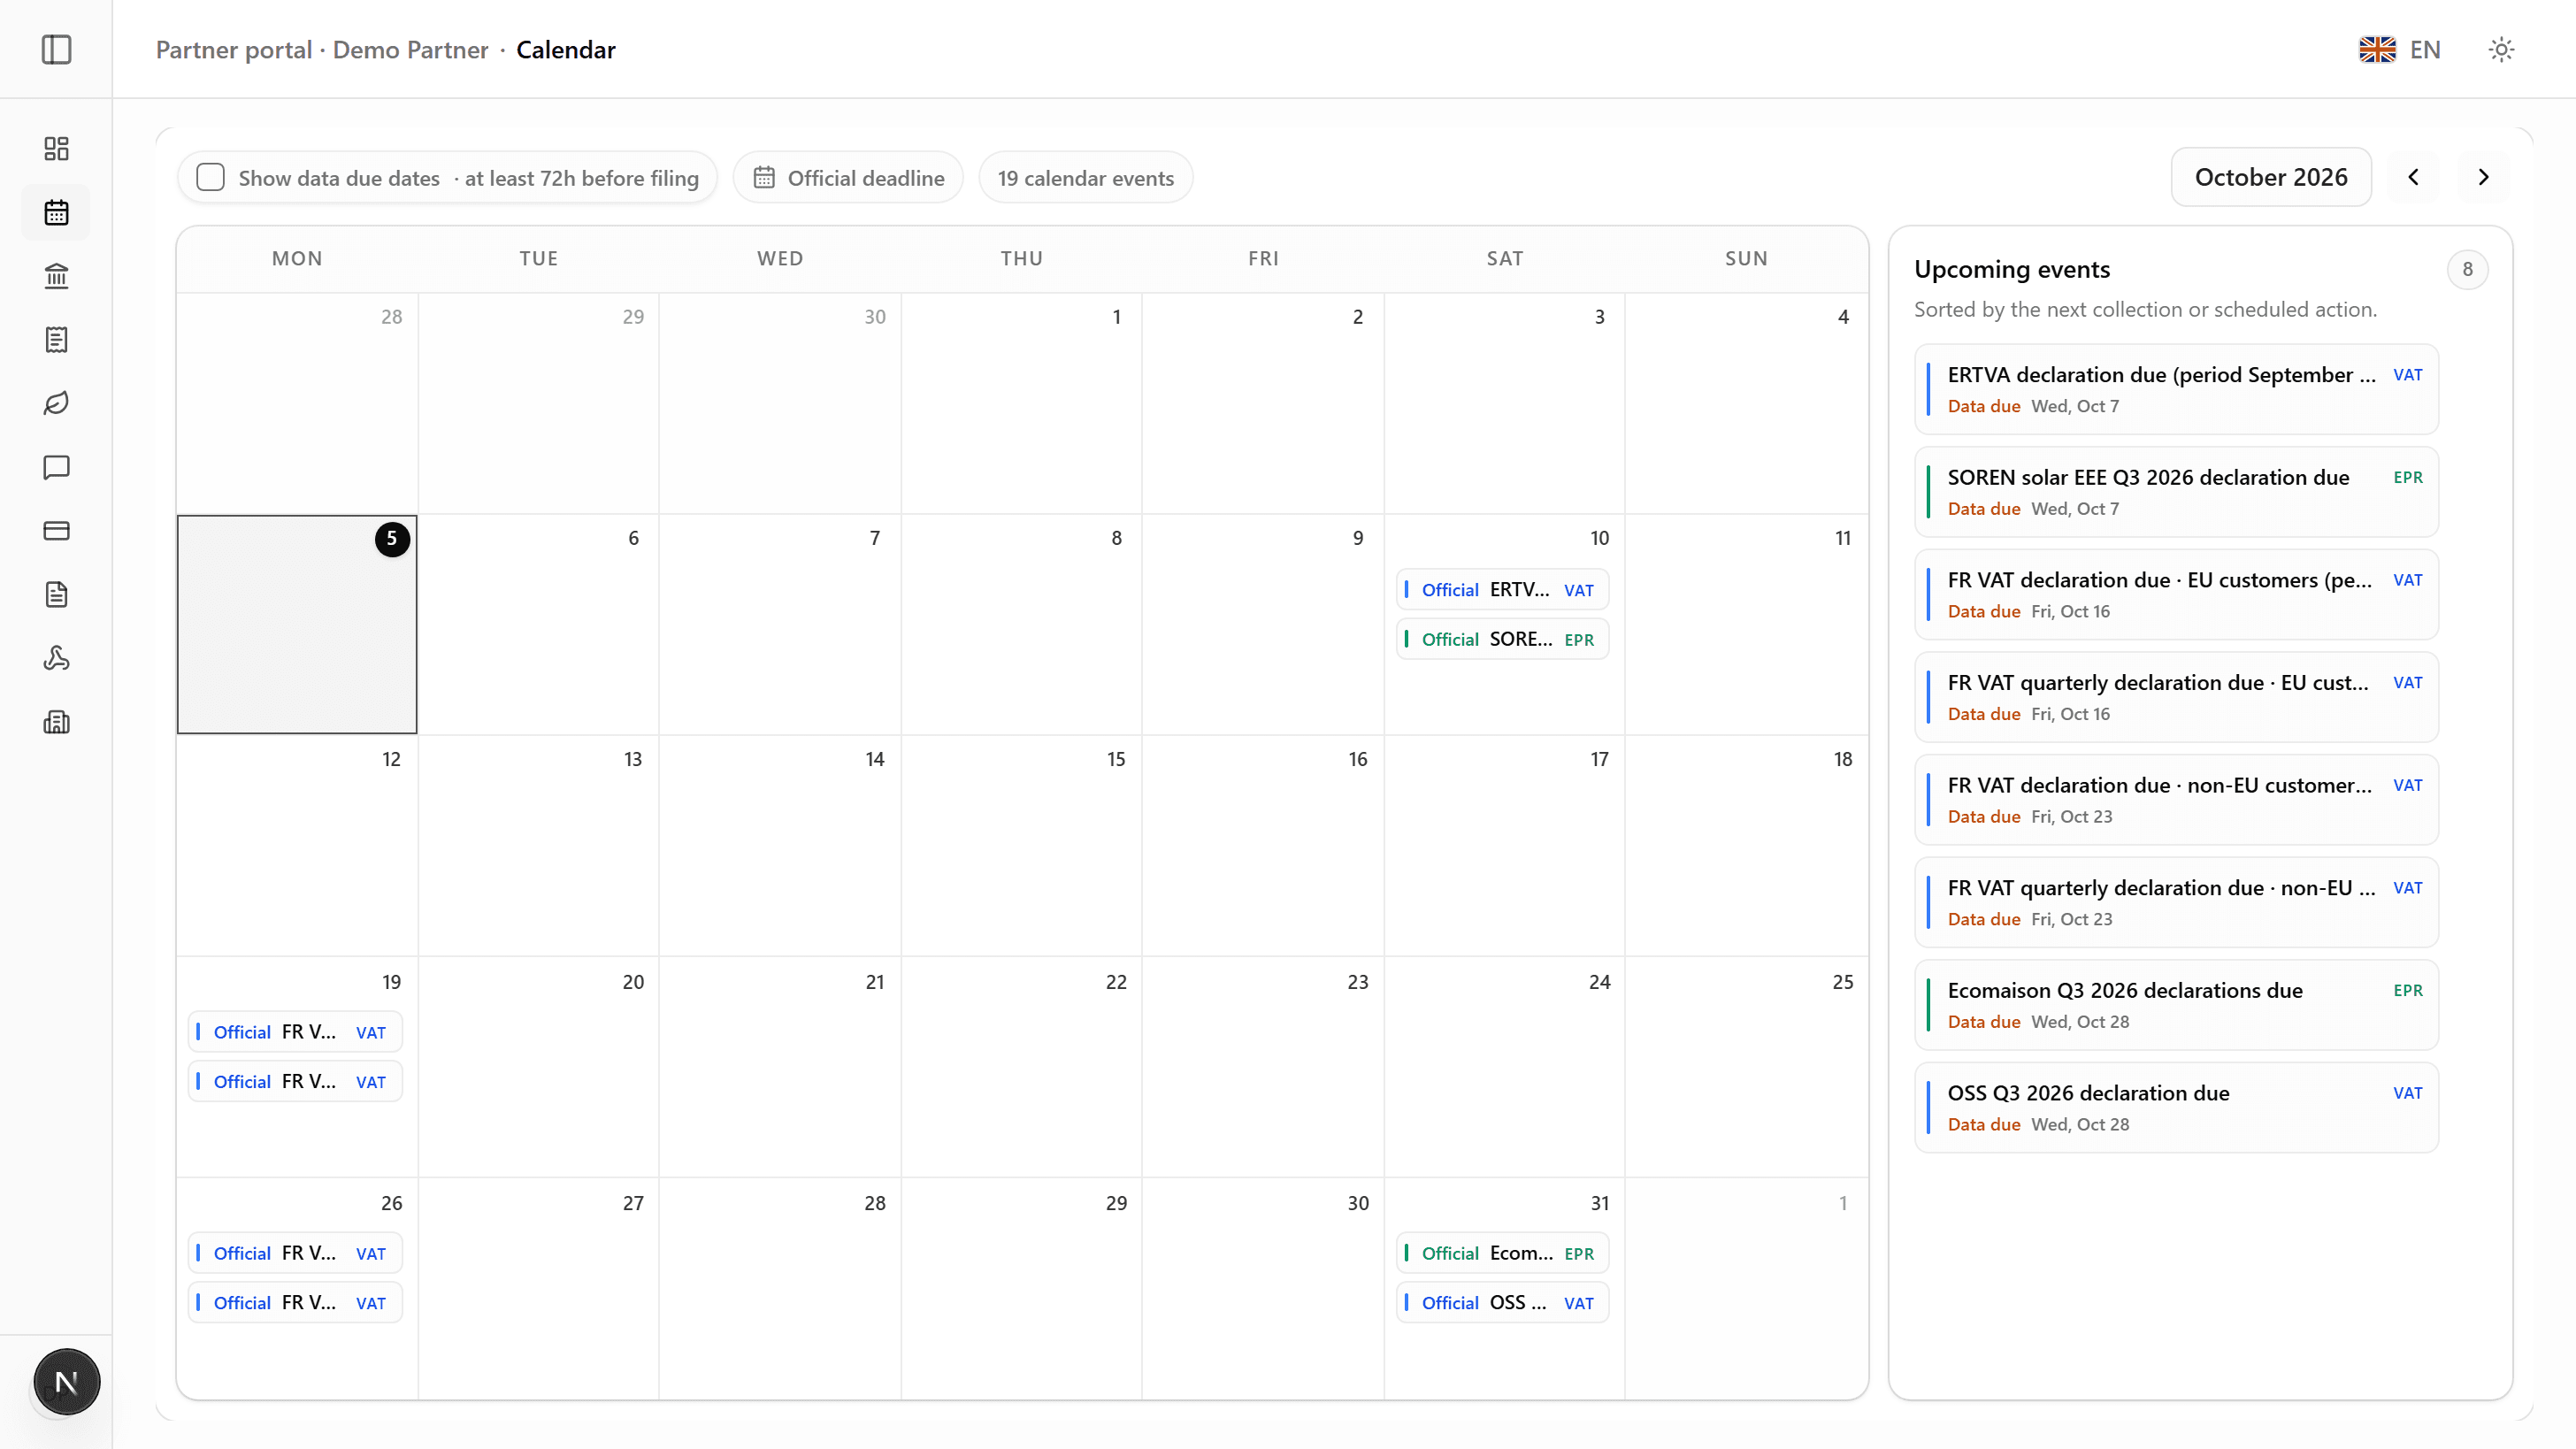
Task: Open Official OSS ... VAT event on October 31
Action: (1502, 1302)
